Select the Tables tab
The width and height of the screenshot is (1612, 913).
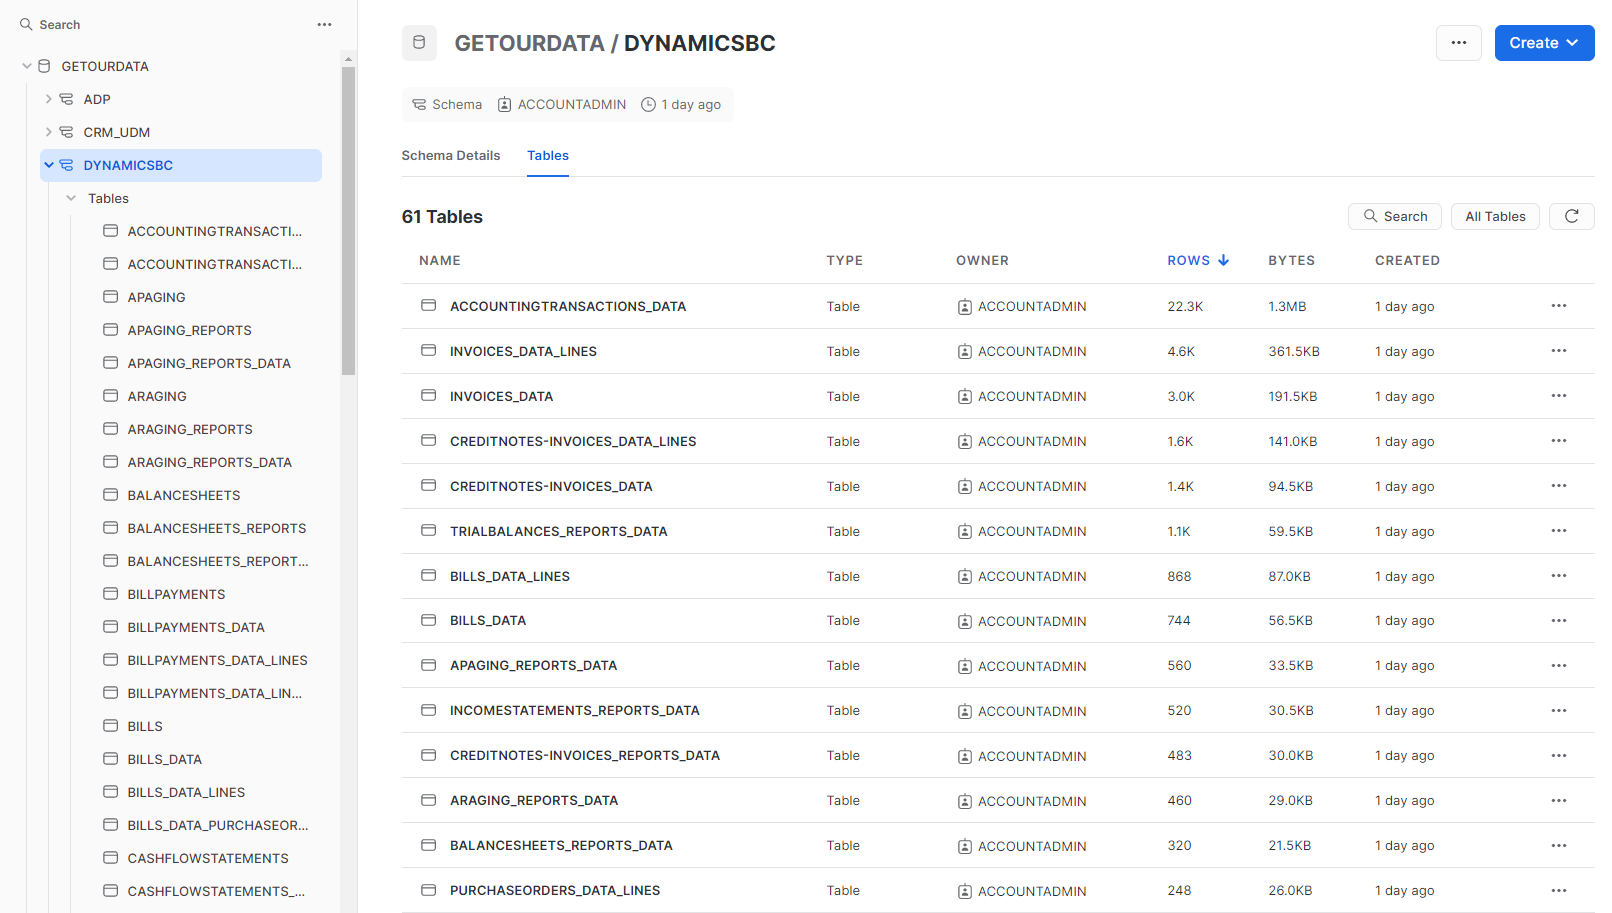pos(548,155)
